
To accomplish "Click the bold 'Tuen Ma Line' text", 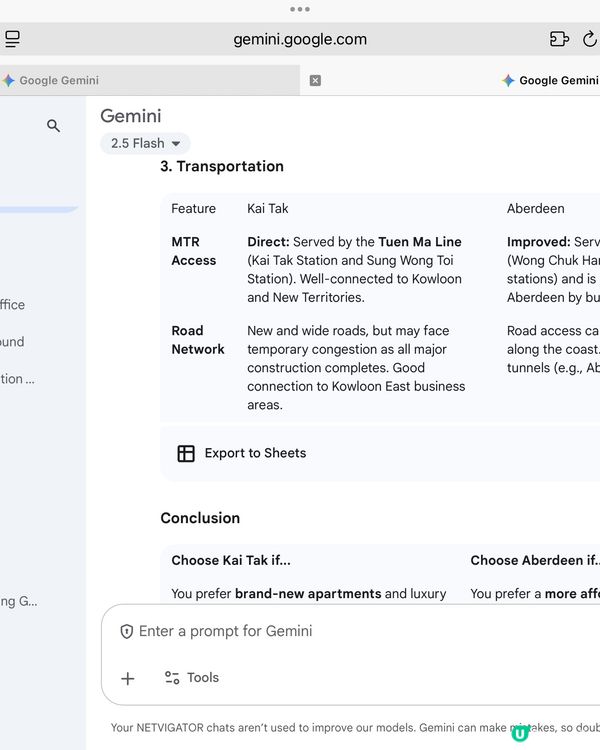I will [x=420, y=242].
